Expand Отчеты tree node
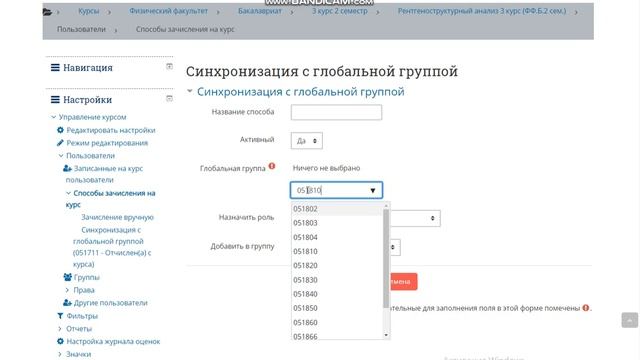The height and width of the screenshot is (360, 640). pos(60,329)
